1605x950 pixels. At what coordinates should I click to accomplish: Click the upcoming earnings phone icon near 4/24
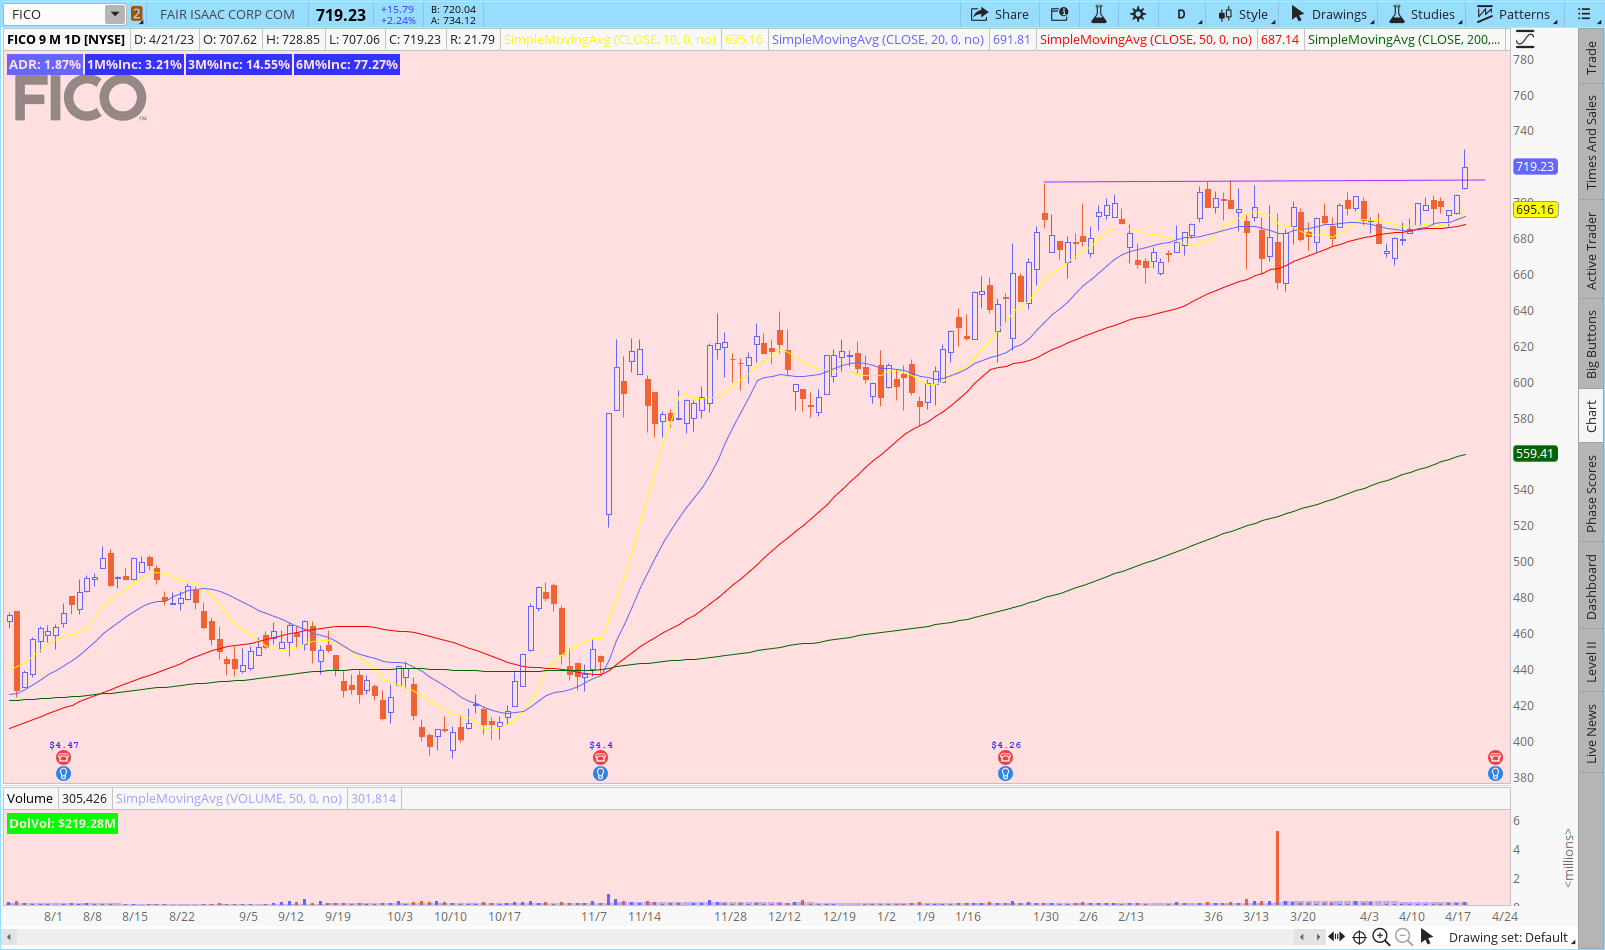pyautogui.click(x=1495, y=758)
